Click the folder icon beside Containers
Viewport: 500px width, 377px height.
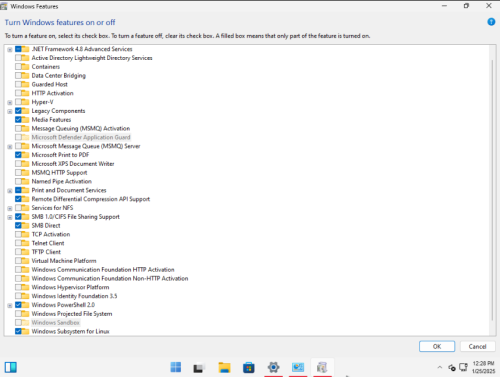(x=25, y=67)
